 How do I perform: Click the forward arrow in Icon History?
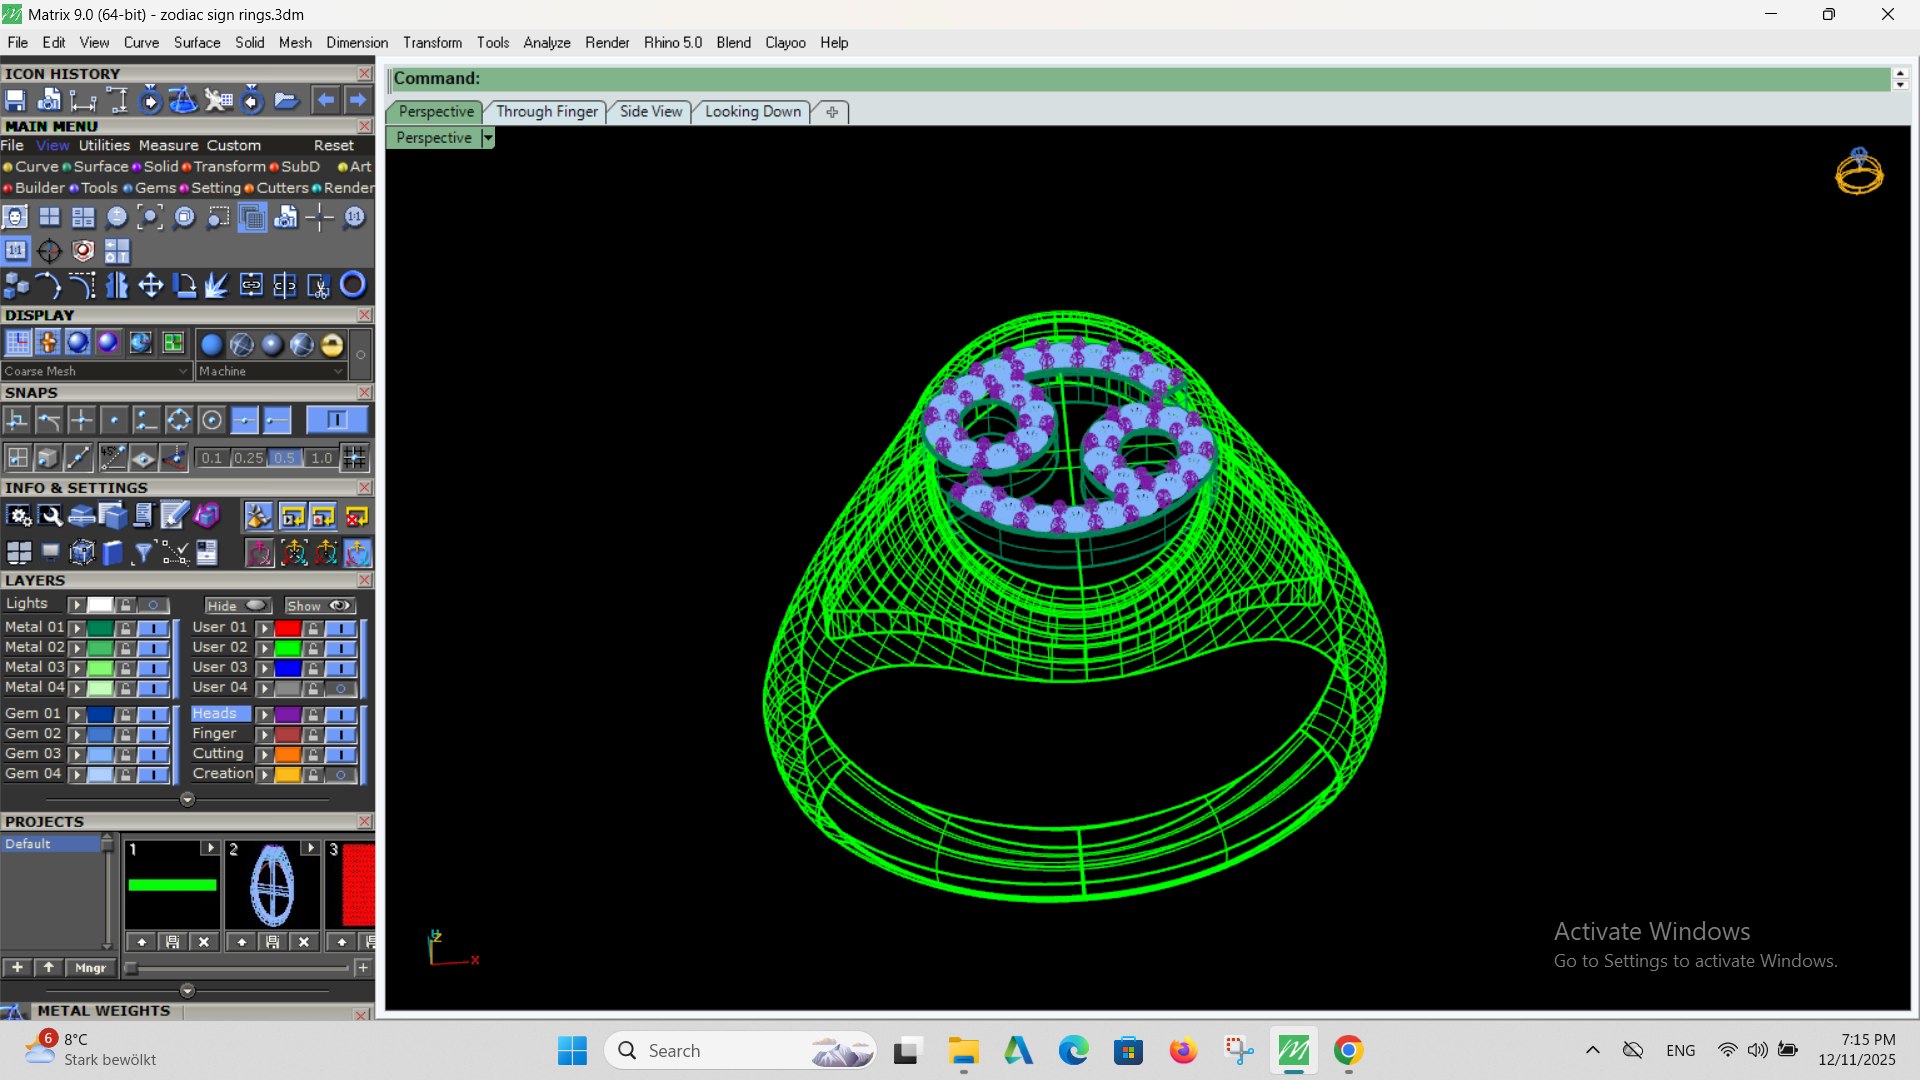point(358,100)
